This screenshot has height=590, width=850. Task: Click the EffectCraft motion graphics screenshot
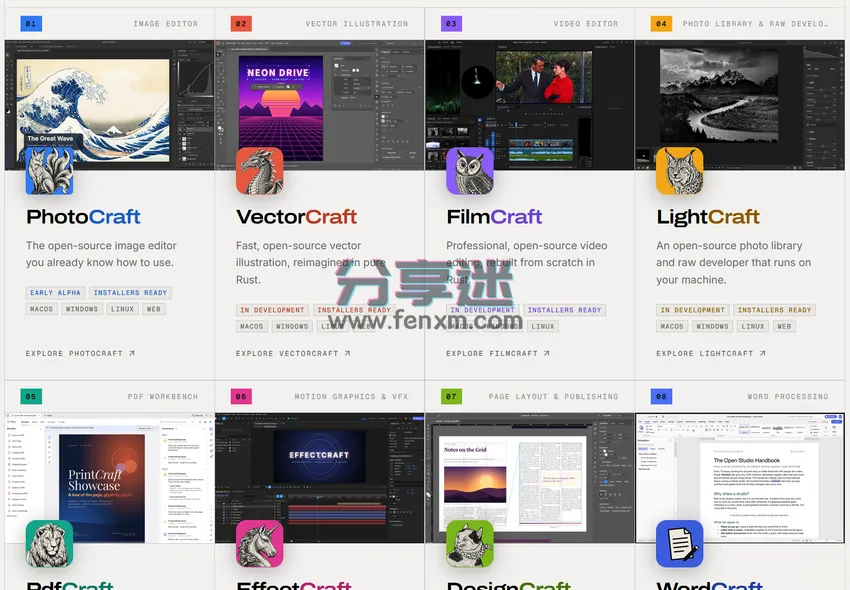[x=320, y=478]
